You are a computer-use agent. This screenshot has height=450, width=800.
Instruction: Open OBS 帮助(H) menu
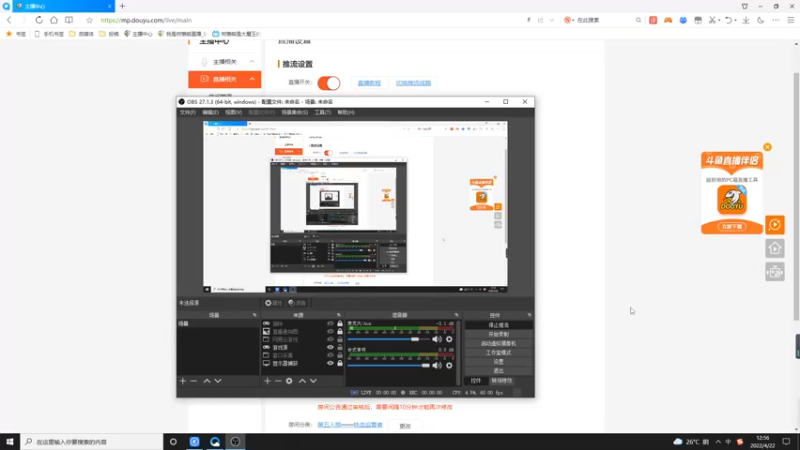coord(346,112)
